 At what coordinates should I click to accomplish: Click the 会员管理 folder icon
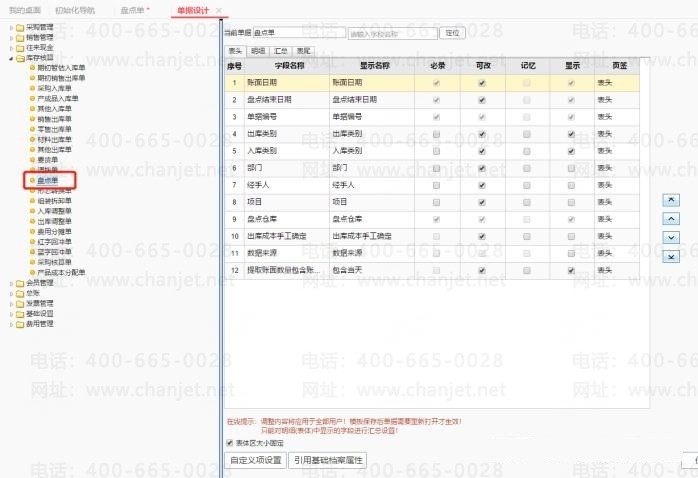point(20,283)
